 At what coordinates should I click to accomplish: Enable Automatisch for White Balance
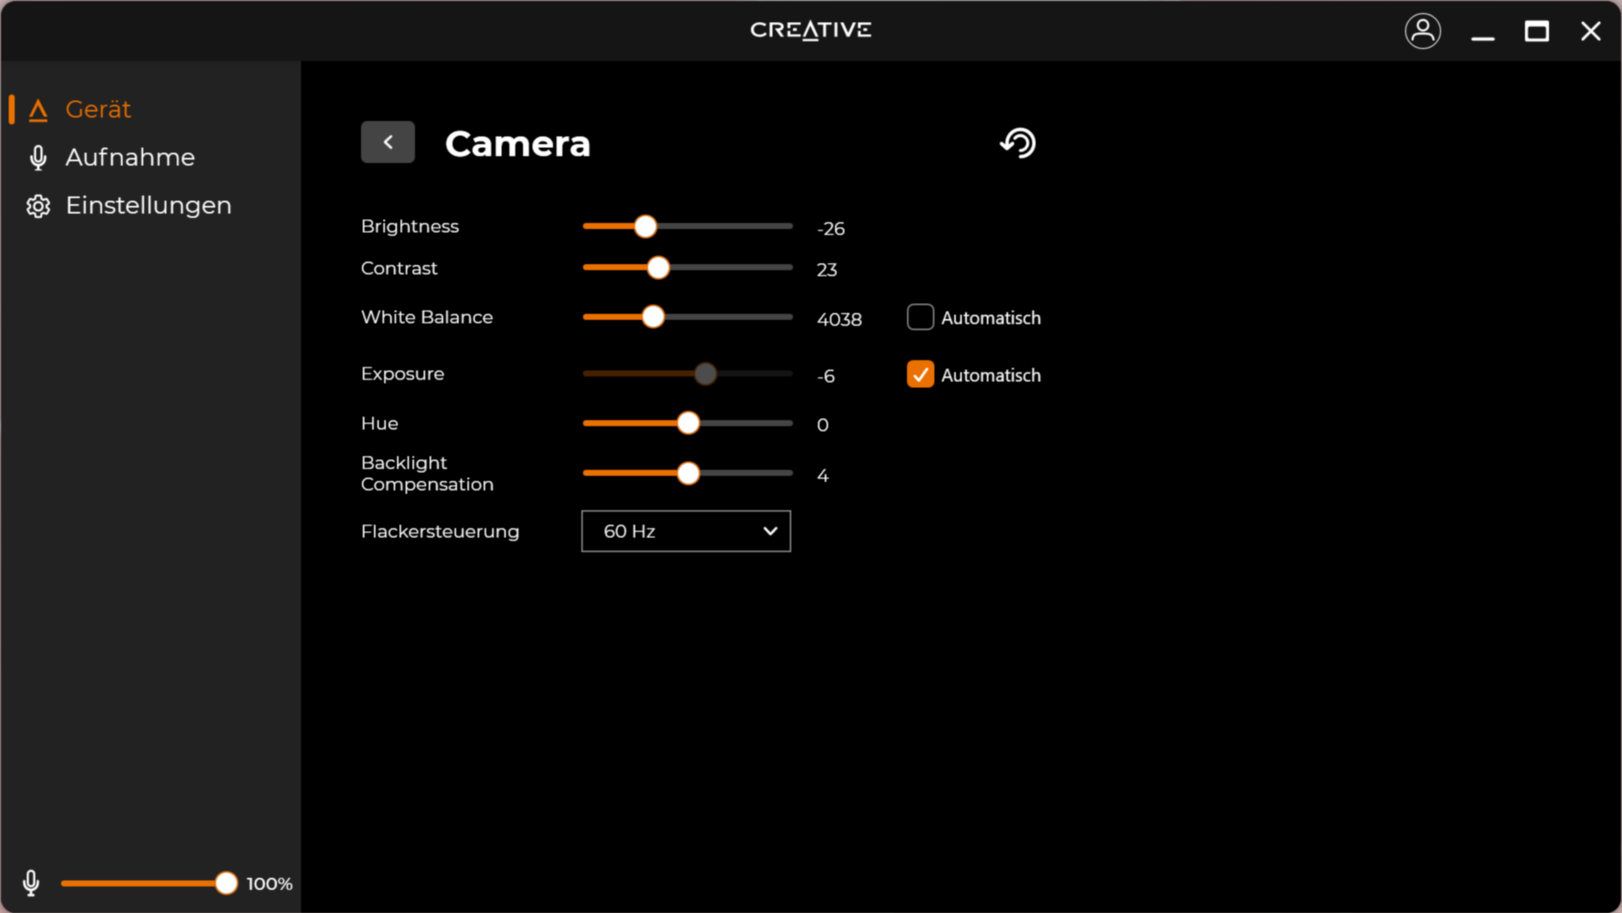pyautogui.click(x=919, y=316)
